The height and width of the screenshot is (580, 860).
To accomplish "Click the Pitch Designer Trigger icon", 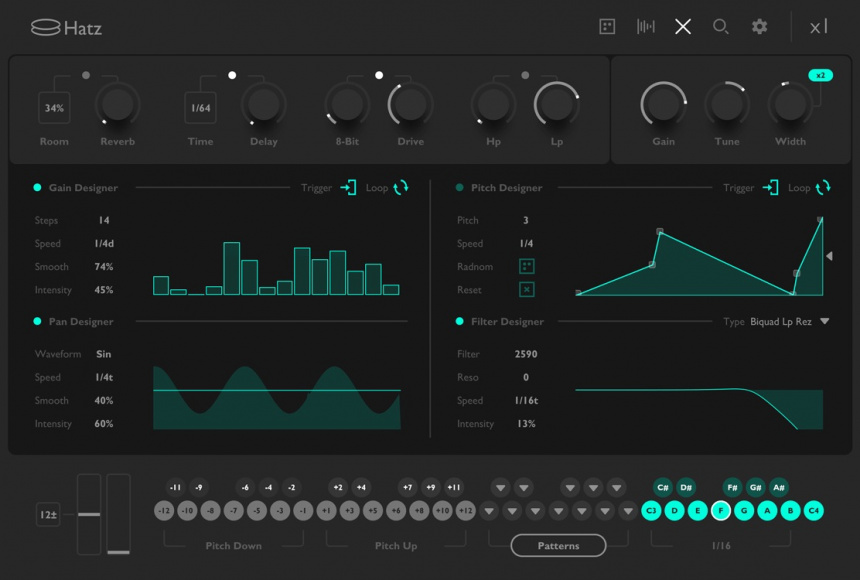I will (770, 188).
